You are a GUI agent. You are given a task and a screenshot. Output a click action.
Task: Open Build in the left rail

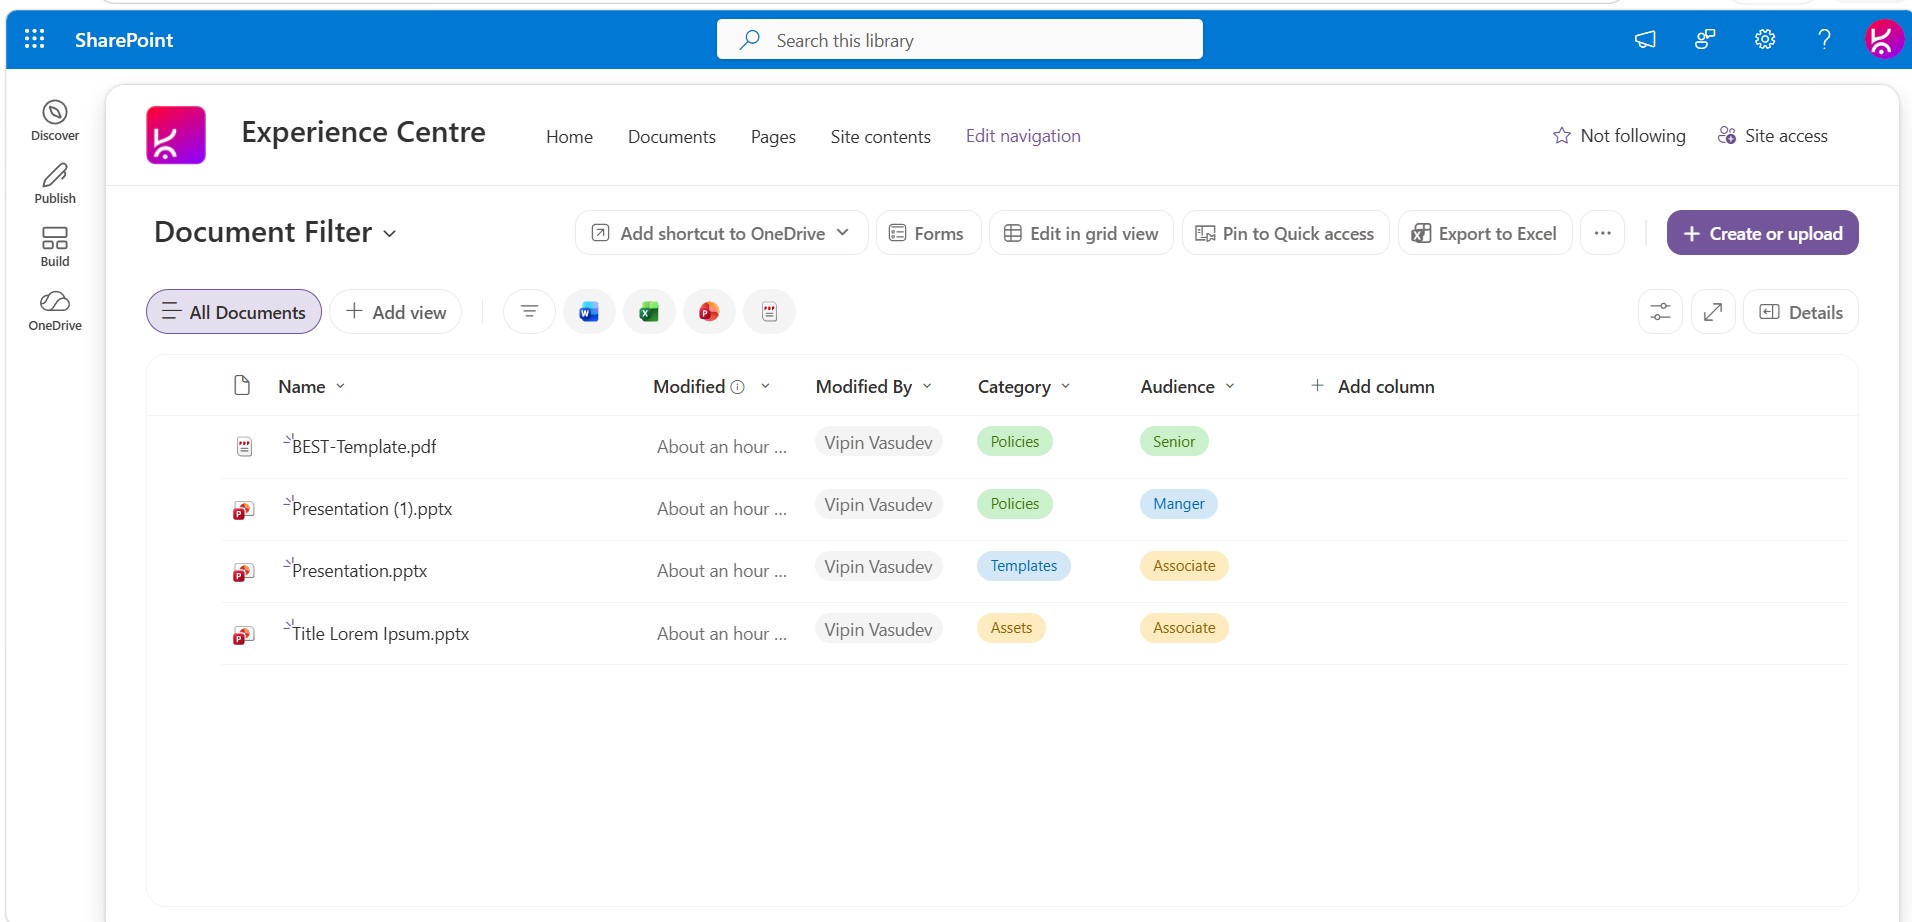(x=55, y=247)
